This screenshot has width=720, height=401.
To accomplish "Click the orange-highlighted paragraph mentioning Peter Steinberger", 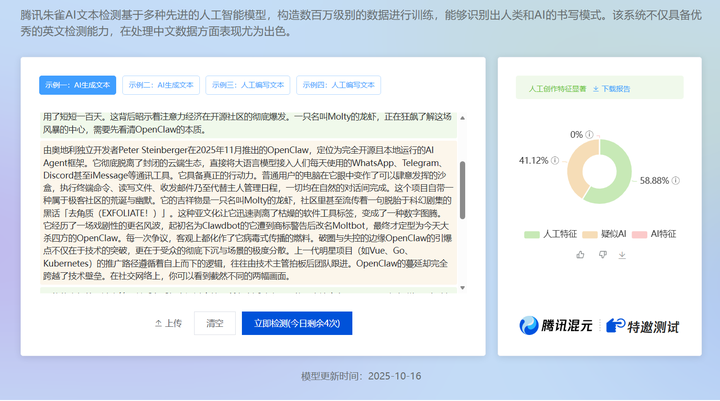I will click(248, 213).
